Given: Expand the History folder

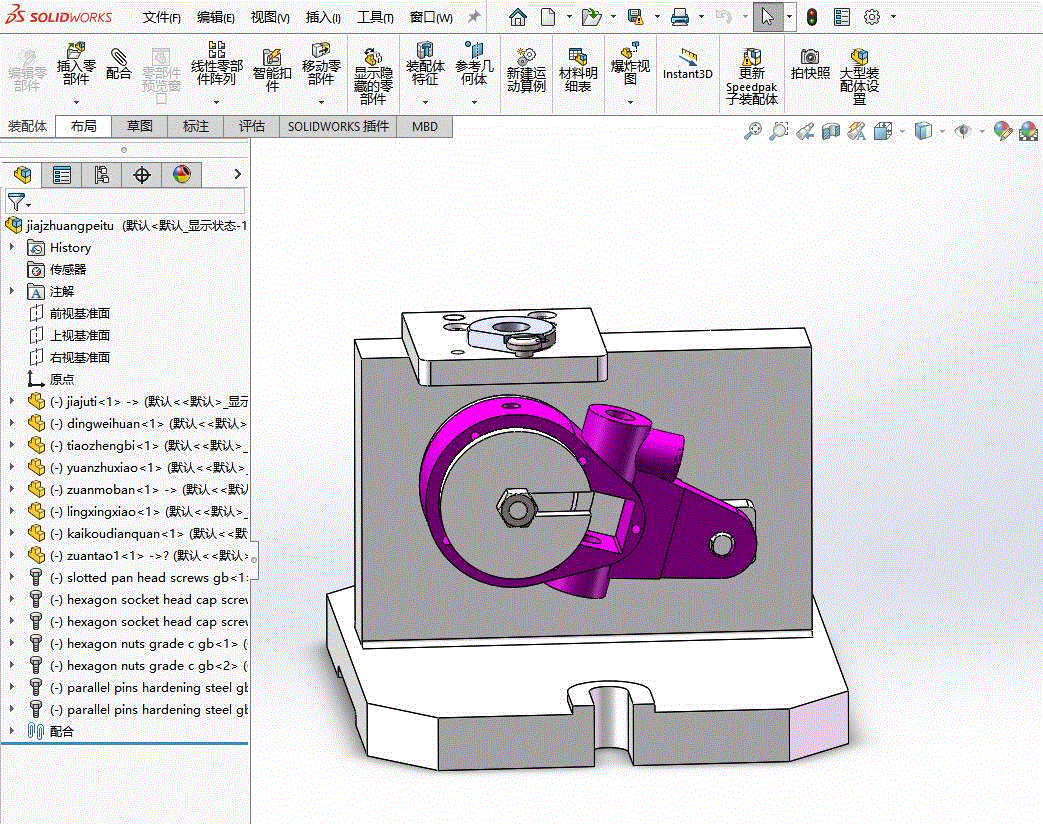Looking at the screenshot, I should pos(11,247).
